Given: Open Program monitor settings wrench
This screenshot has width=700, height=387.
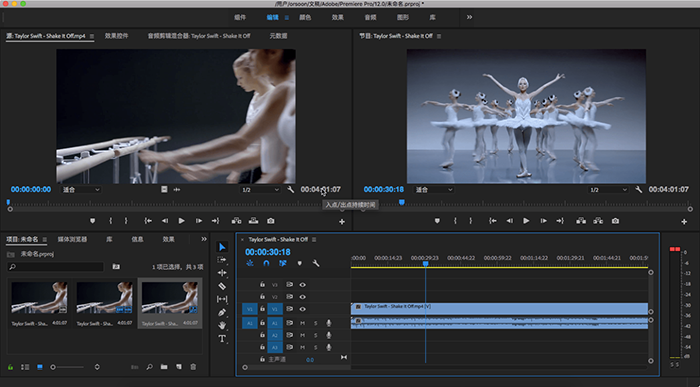Looking at the screenshot, I should click(639, 190).
